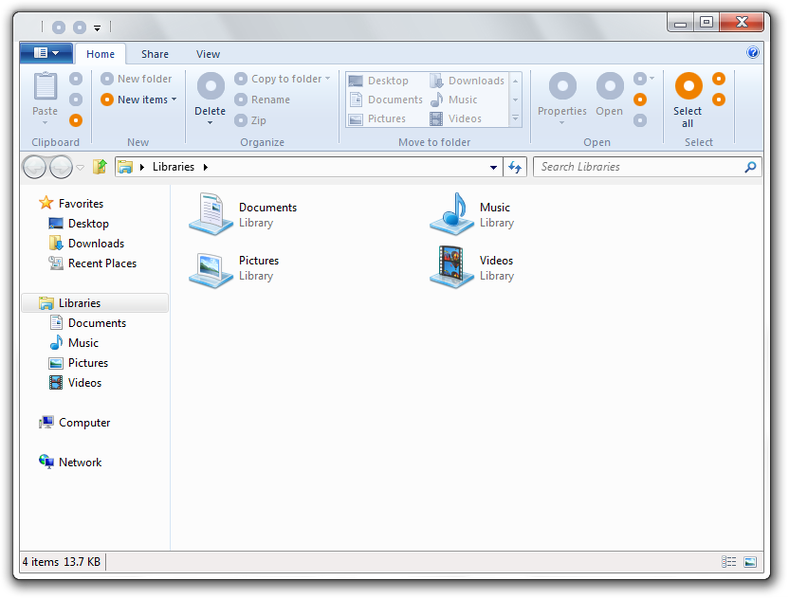Screen dimensions: 789x599
Task: Switch to large icons view in status bar
Action: pos(750,562)
